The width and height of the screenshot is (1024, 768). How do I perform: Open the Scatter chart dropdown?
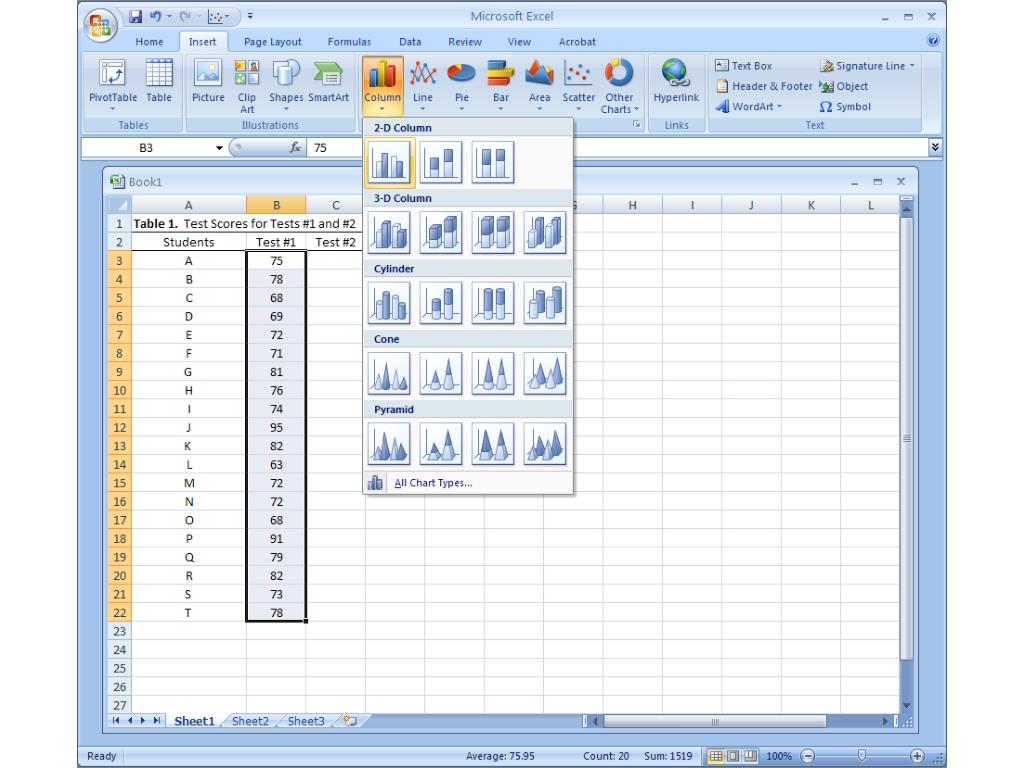pos(579,84)
